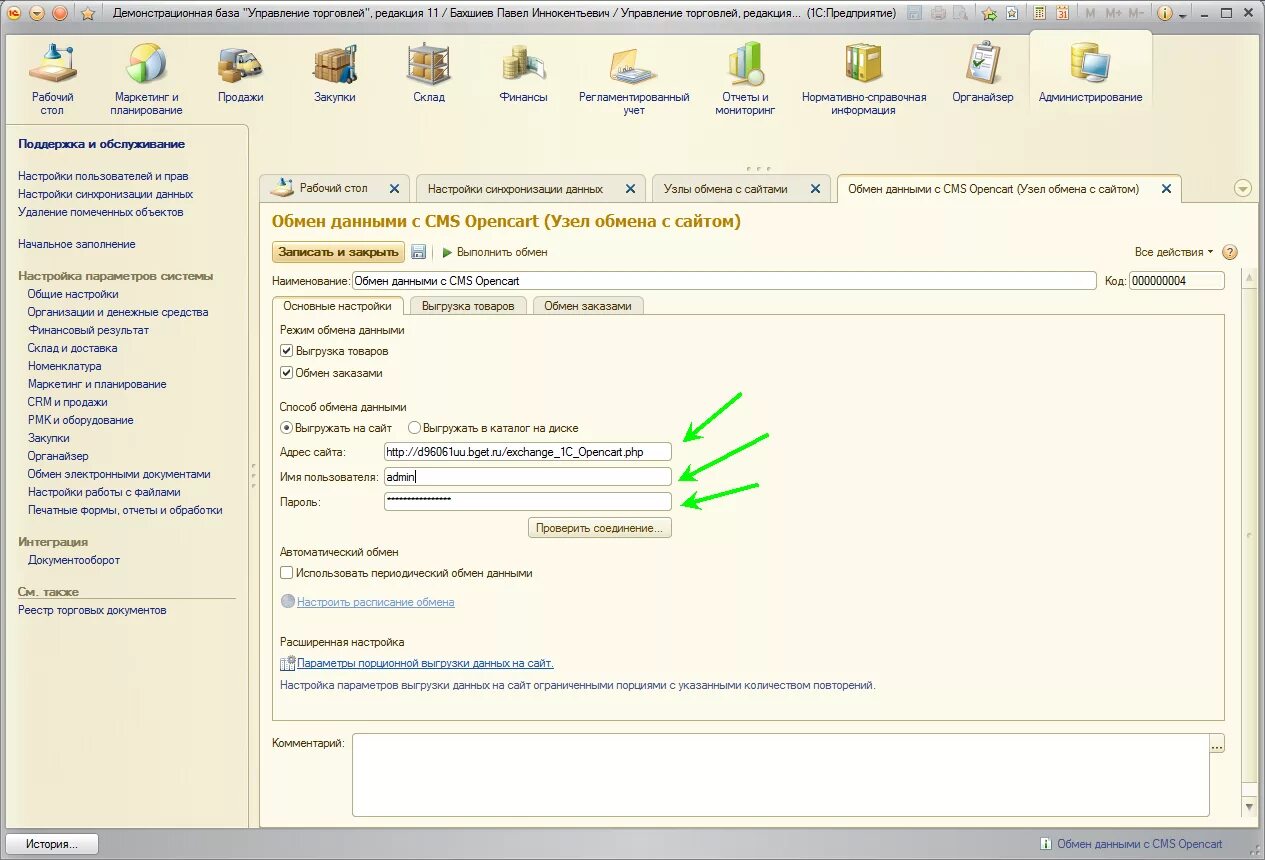
Task: Click the grey clock icon before Настроить расписание обмена
Action: 288,602
